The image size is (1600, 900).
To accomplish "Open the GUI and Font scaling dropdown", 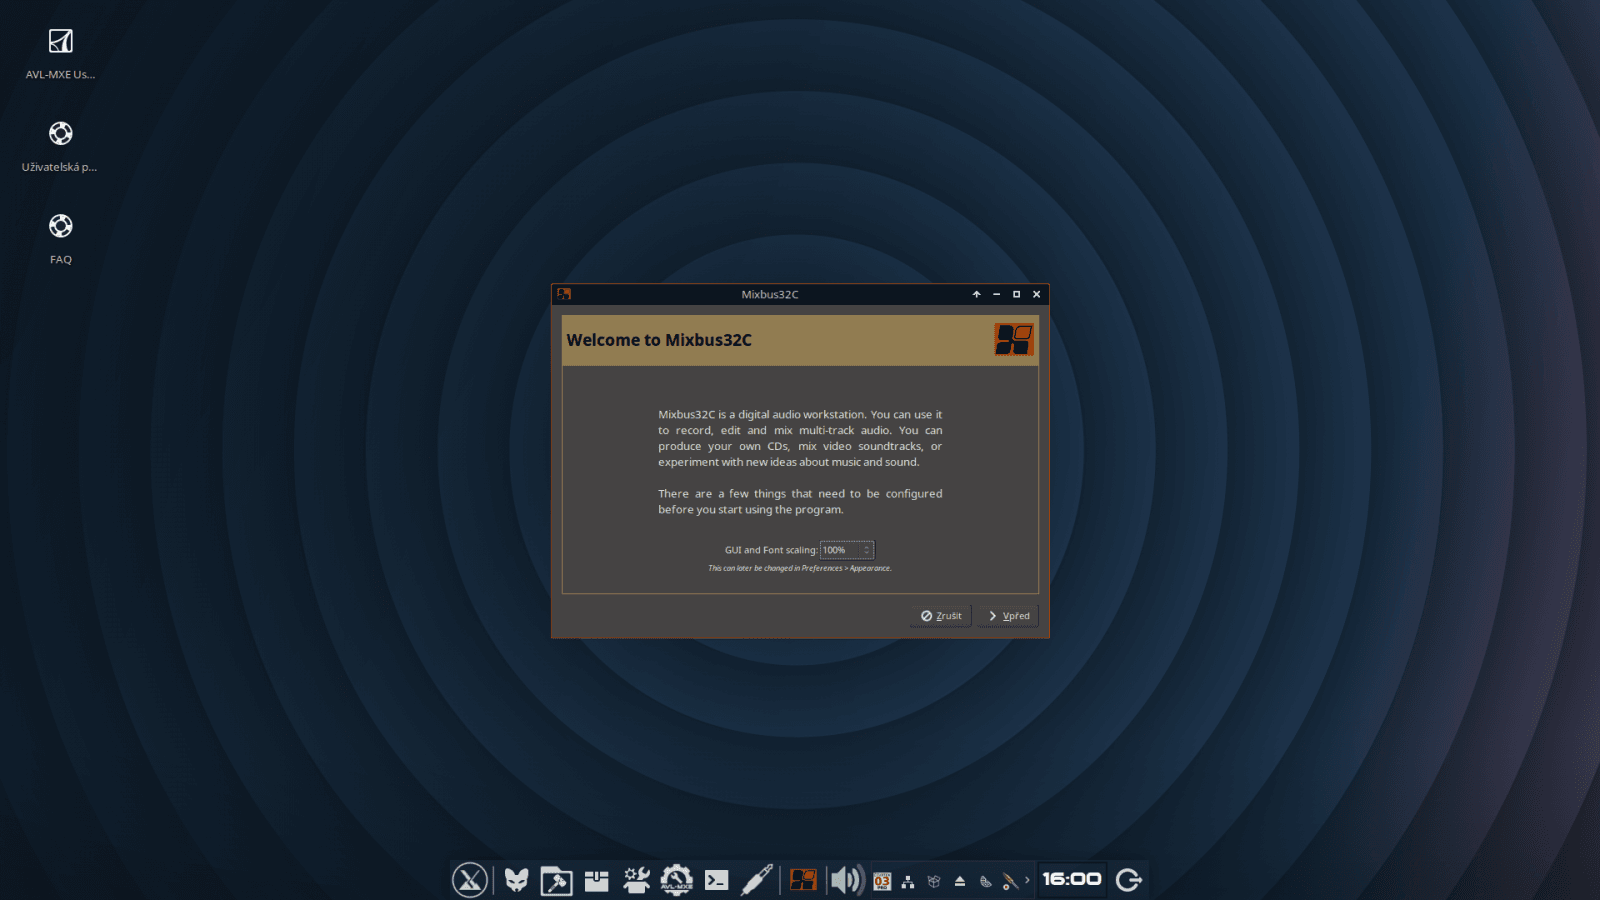I will point(840,549).
